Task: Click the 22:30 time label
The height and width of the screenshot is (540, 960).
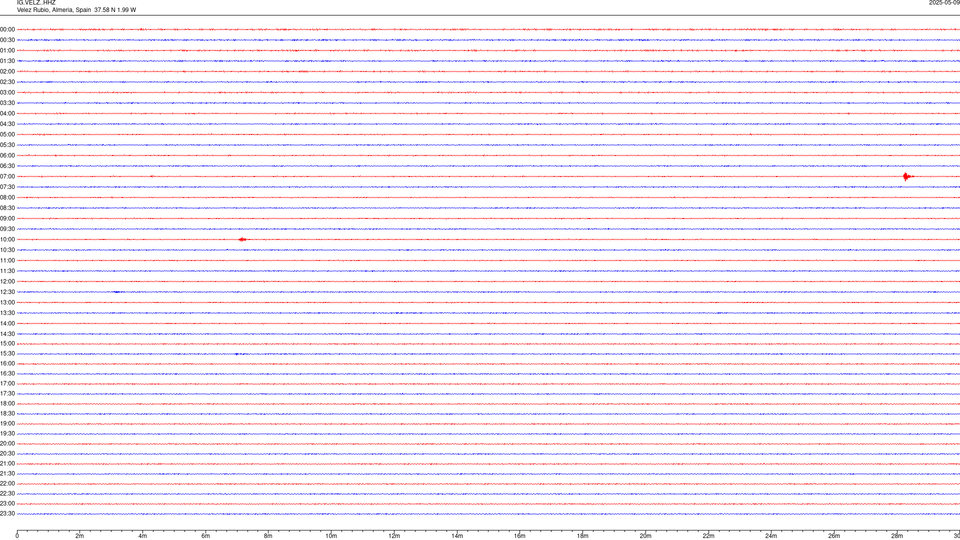Action: coord(7,493)
